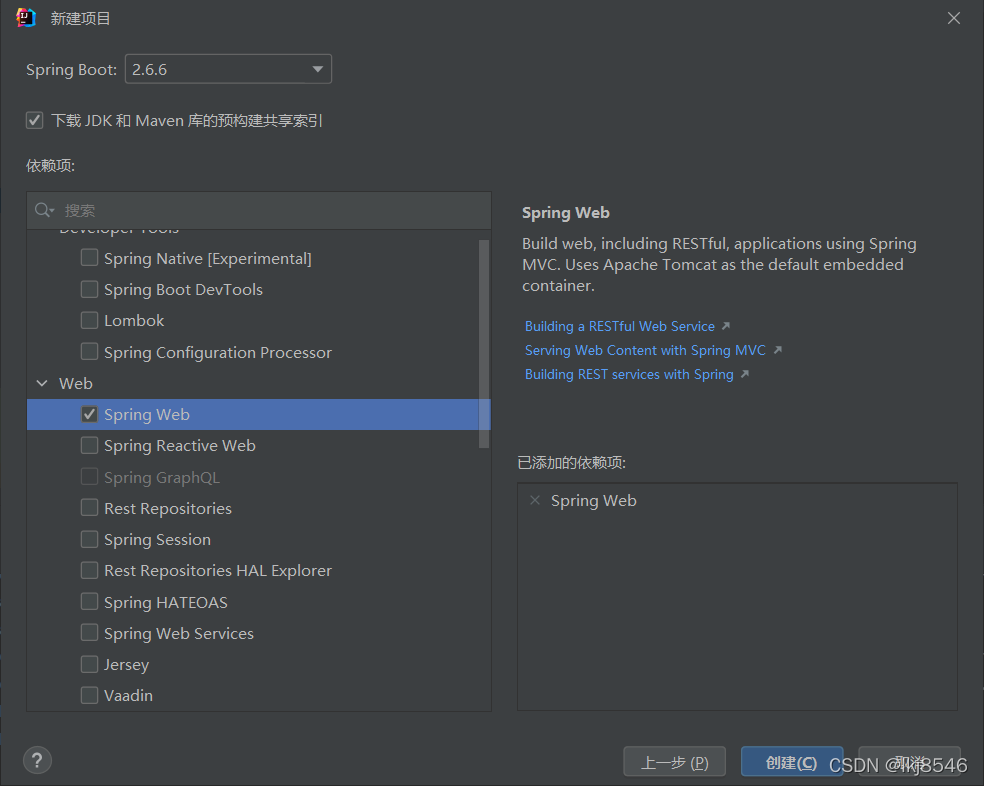
Task: Click the 创建 button
Action: [791, 761]
